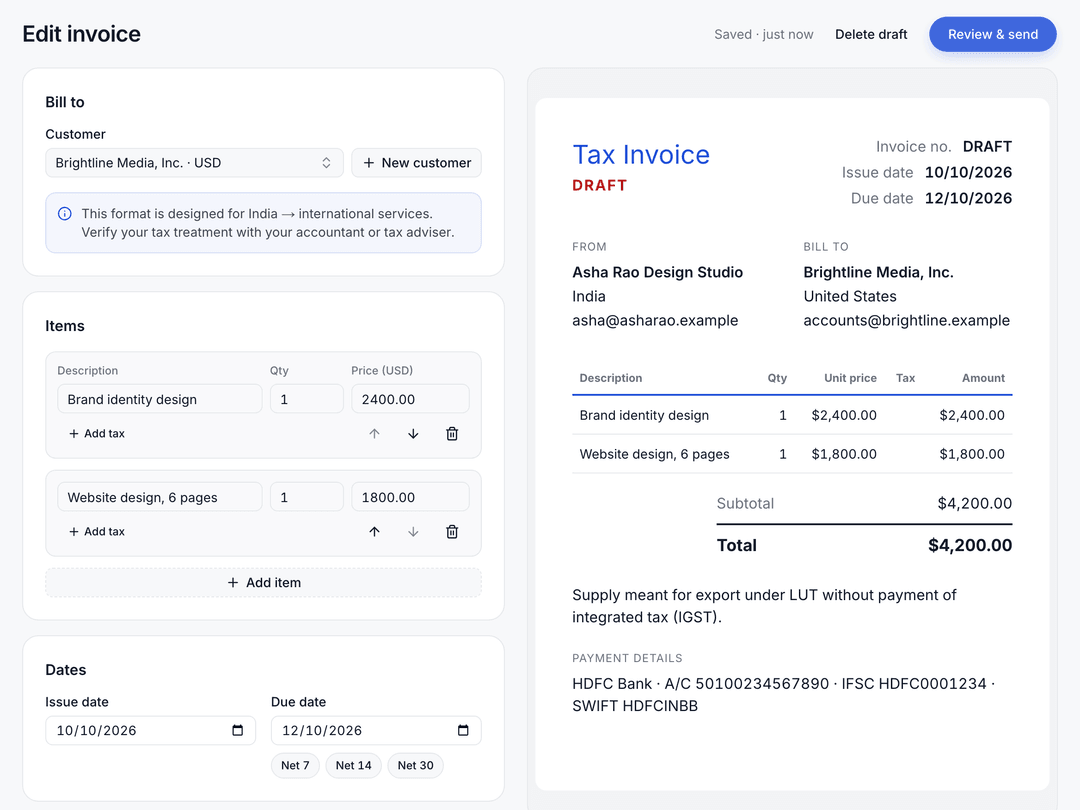Screen dimensions: 1080x810
Task: Click the Brightline Media, Inc. name in preview
Action: click(x=878, y=272)
